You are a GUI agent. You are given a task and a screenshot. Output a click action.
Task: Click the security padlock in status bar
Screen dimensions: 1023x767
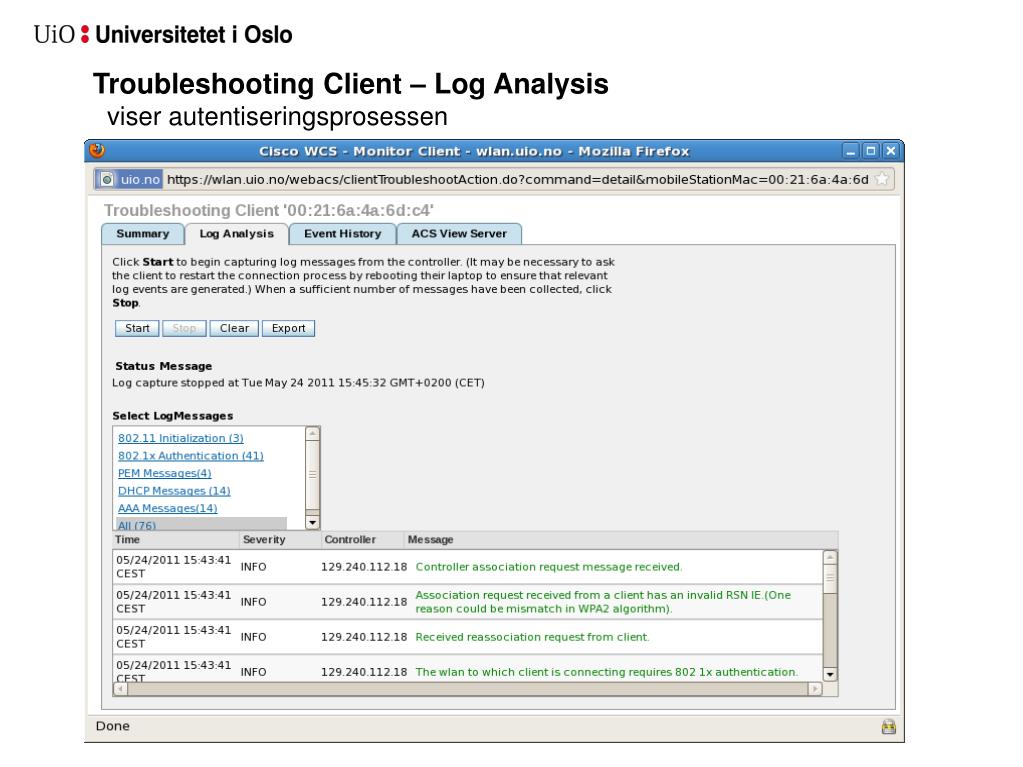click(x=889, y=727)
